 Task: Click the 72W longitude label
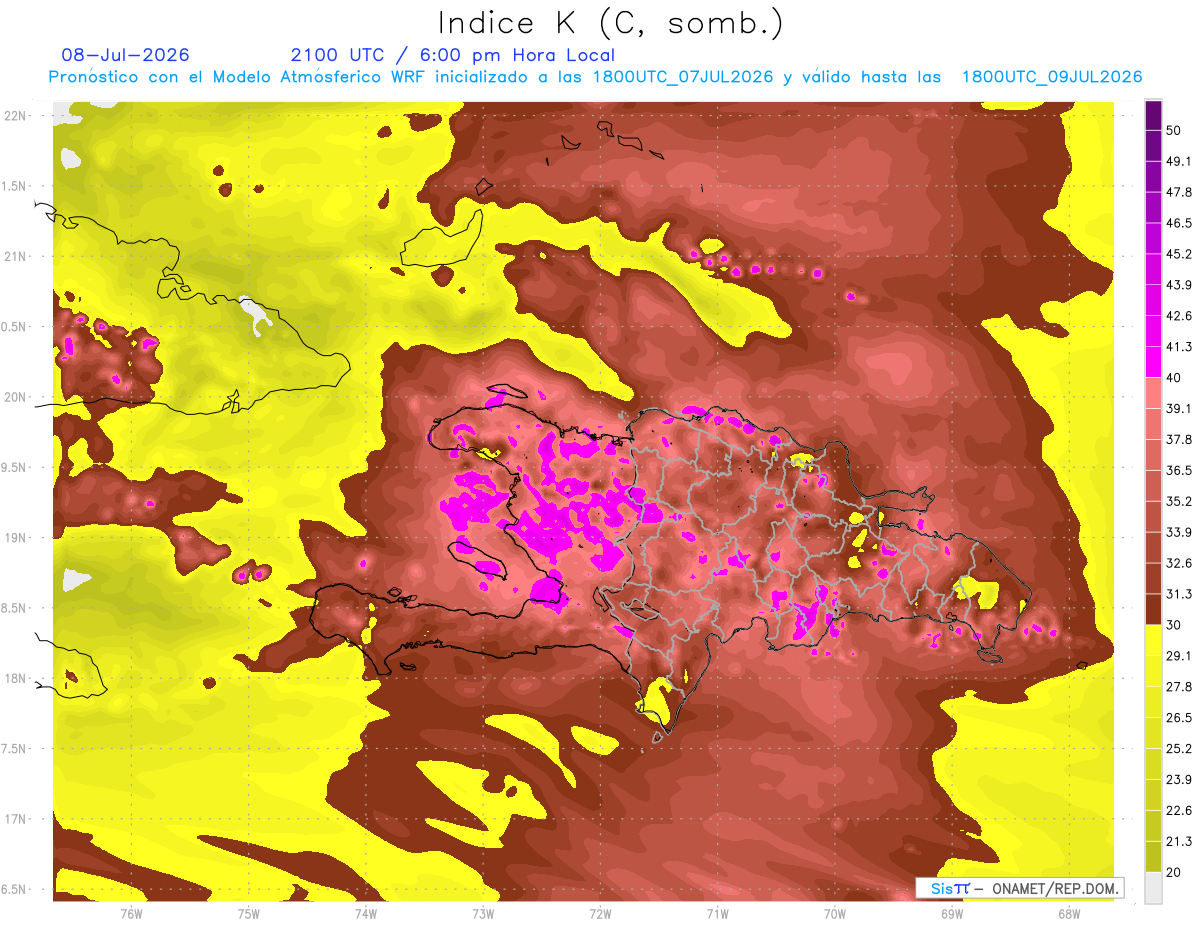[x=600, y=913]
